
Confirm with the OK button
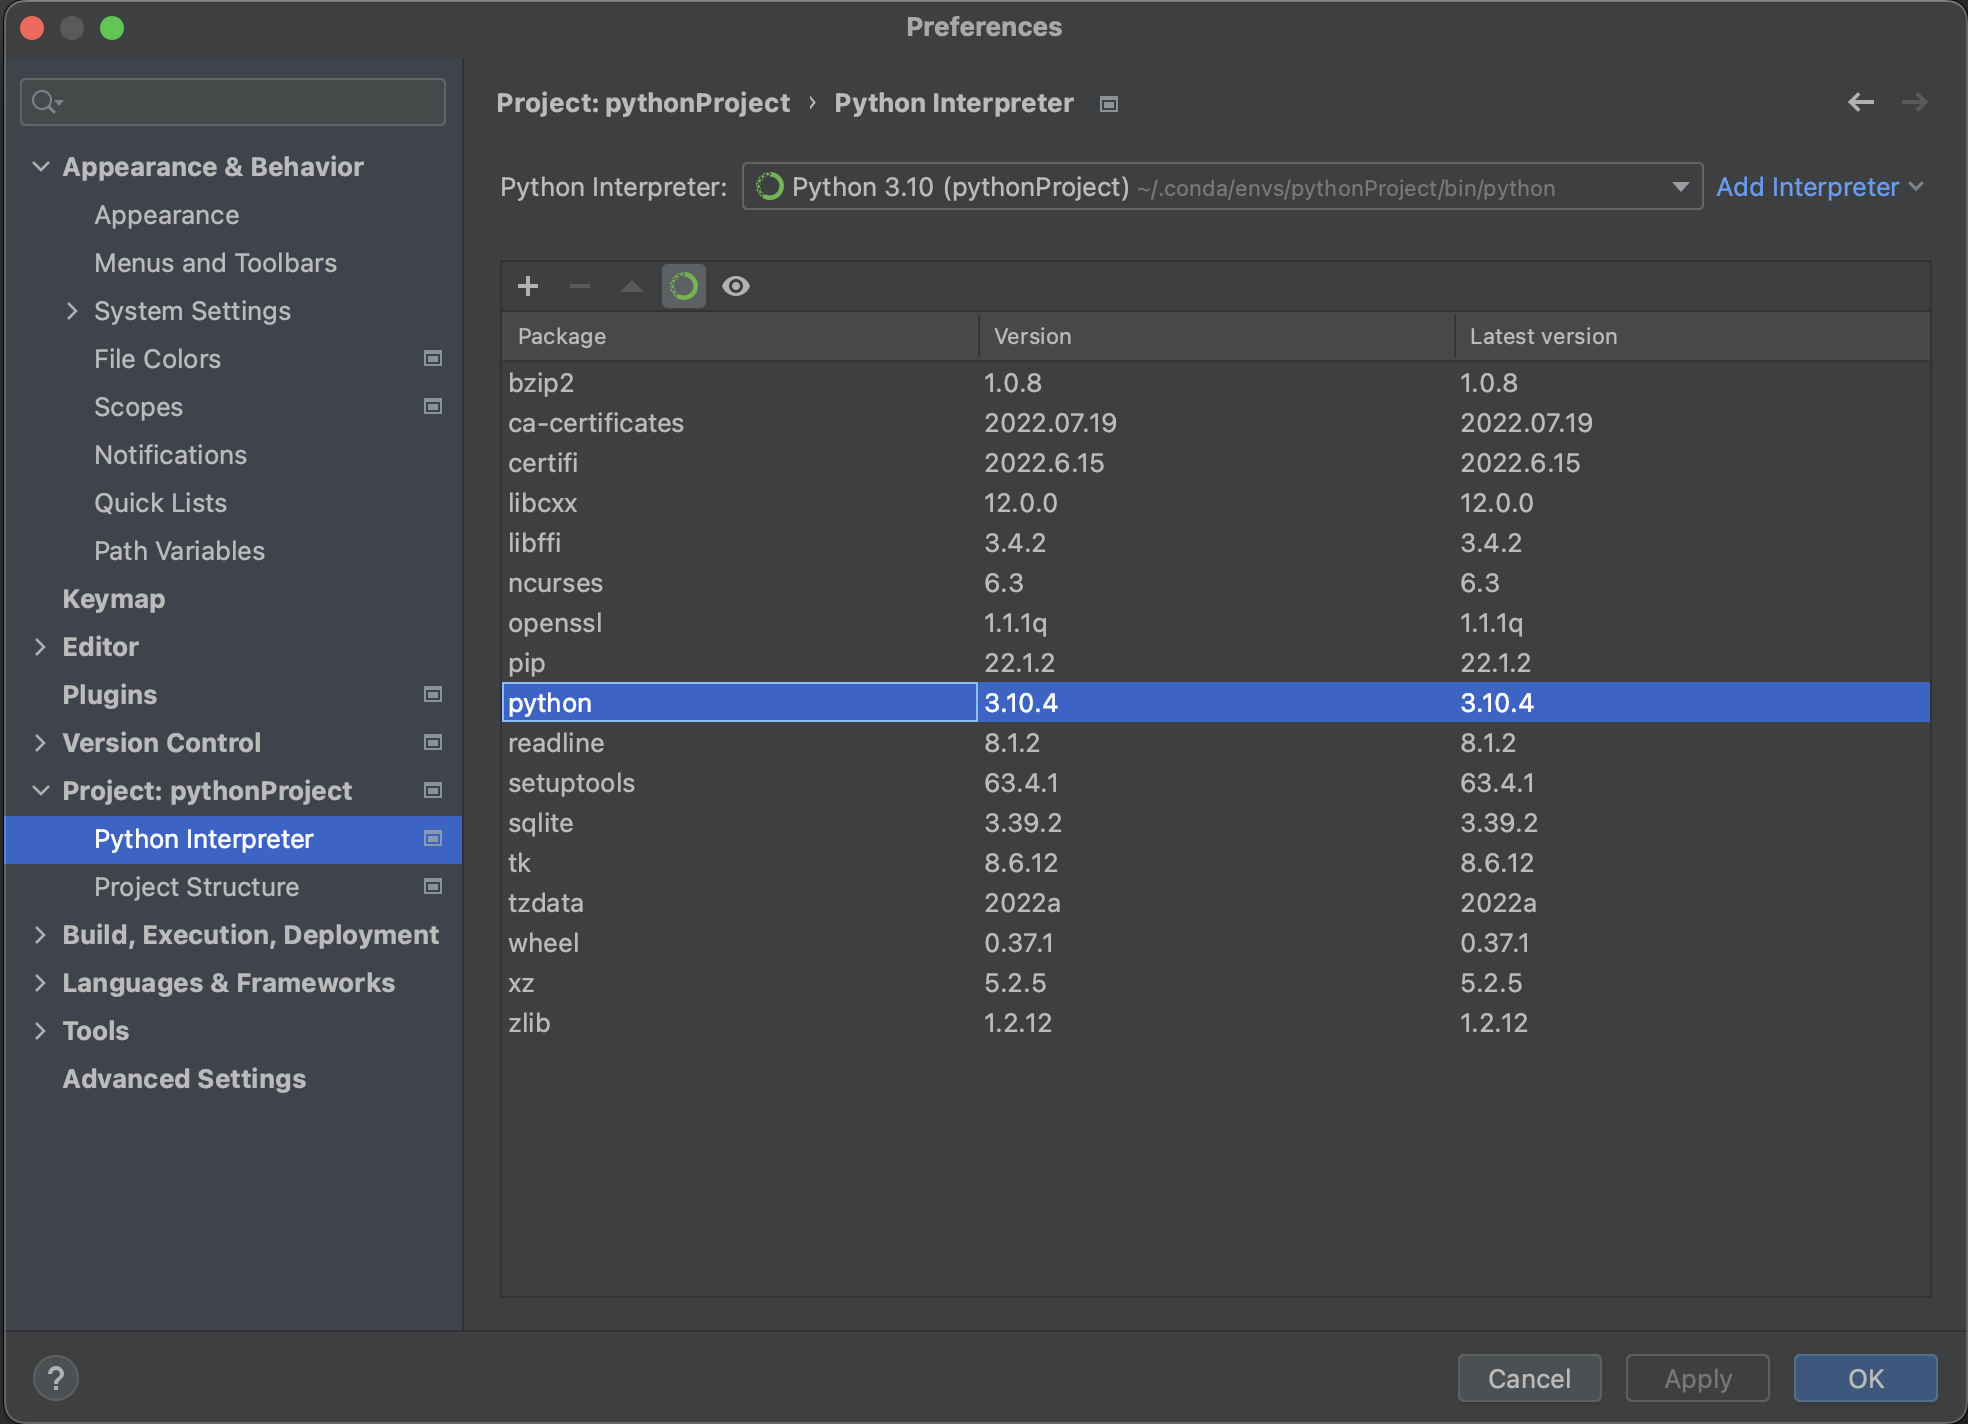tap(1864, 1378)
